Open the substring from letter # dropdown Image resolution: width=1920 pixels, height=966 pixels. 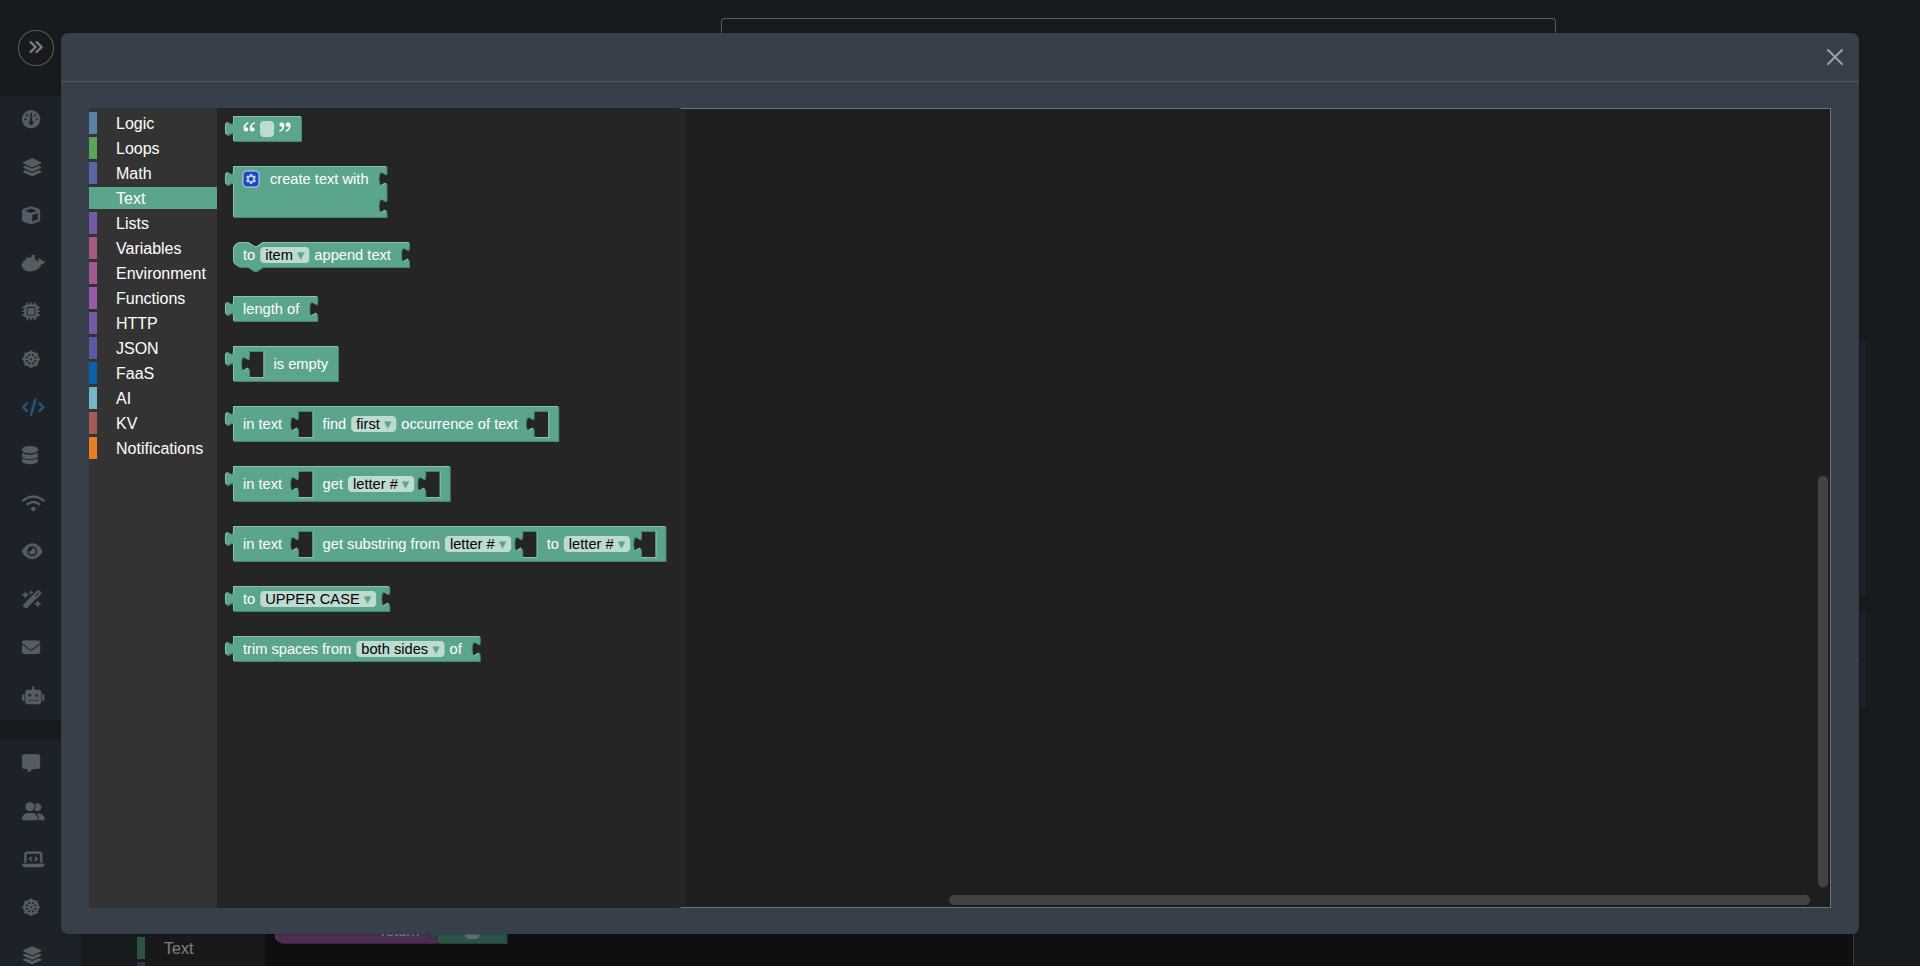coord(478,544)
